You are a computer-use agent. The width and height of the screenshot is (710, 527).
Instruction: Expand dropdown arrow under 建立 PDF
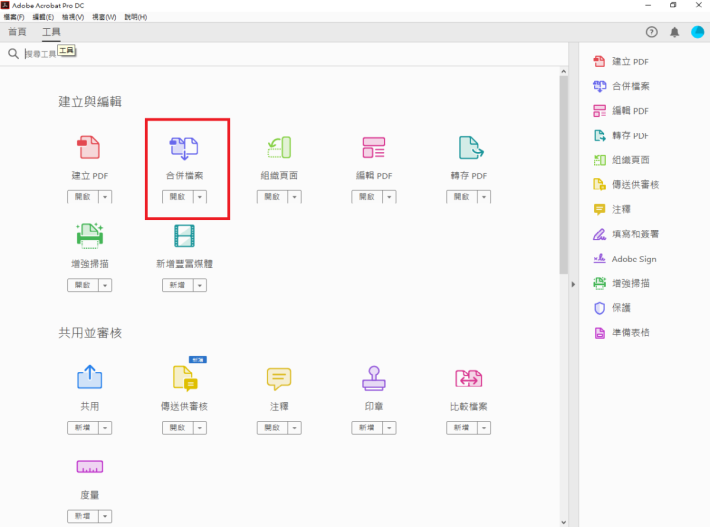105,197
